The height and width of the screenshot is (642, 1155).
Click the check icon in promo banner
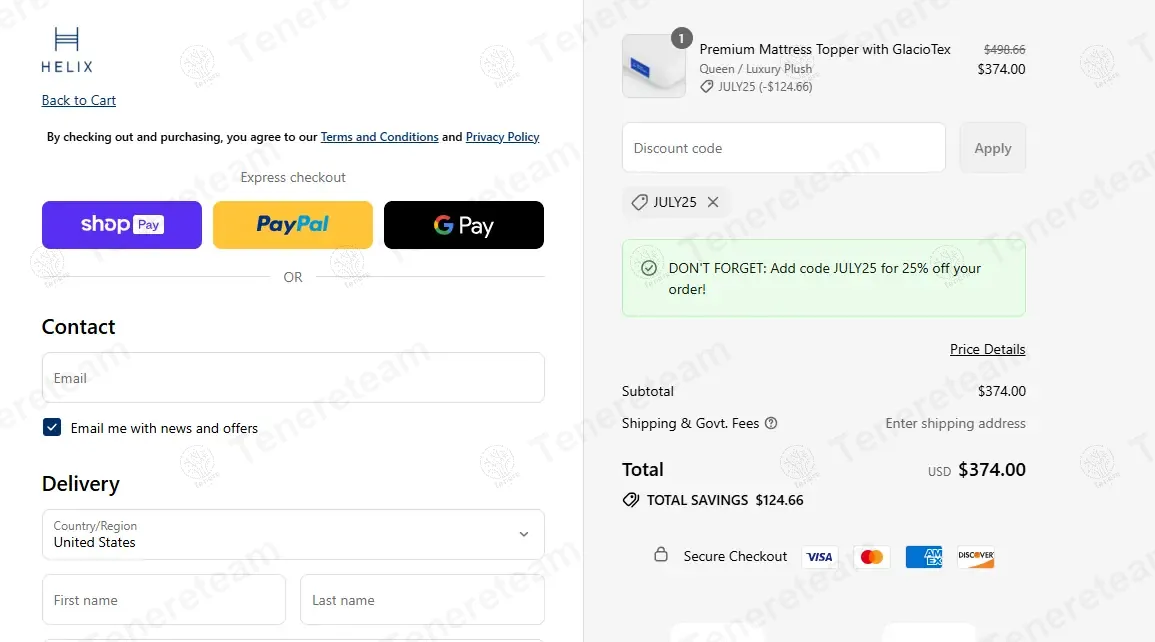click(x=649, y=268)
